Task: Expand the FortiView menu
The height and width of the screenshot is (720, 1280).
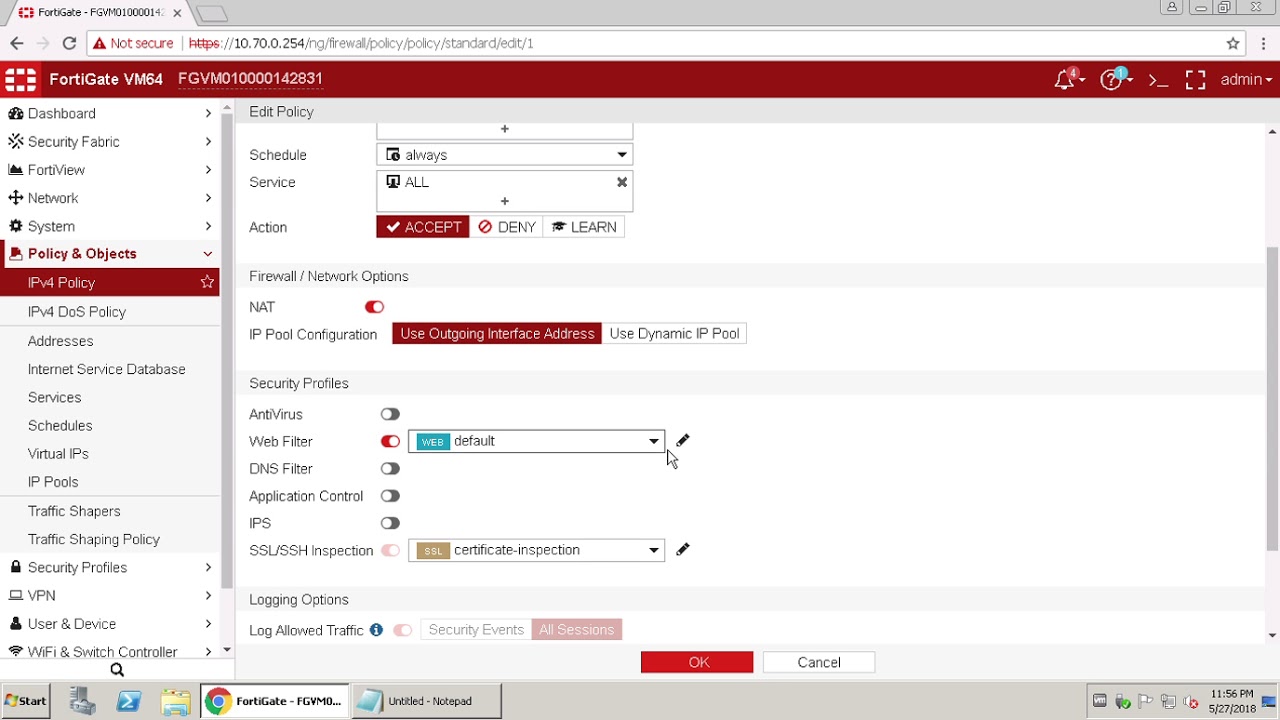Action: 110,170
